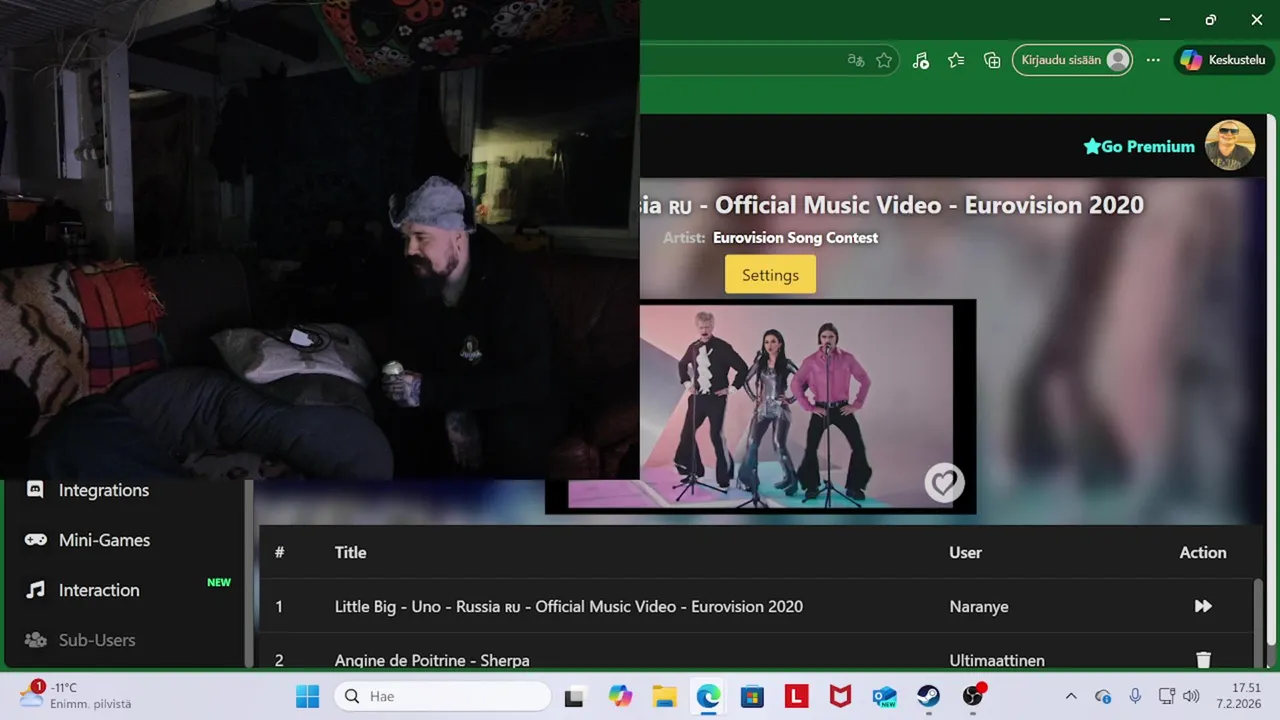
Task: Open Outlook (new) from the taskbar
Action: point(884,696)
